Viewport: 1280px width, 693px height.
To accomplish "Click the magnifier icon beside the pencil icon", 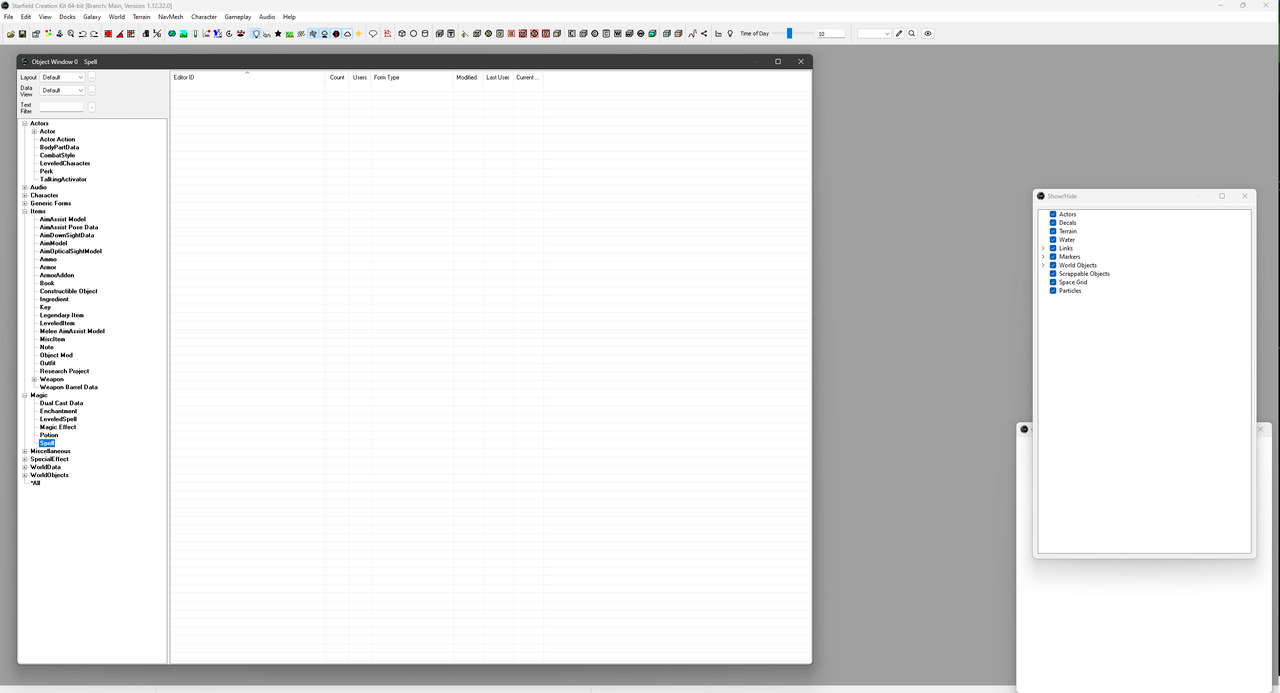I will tap(912, 34).
